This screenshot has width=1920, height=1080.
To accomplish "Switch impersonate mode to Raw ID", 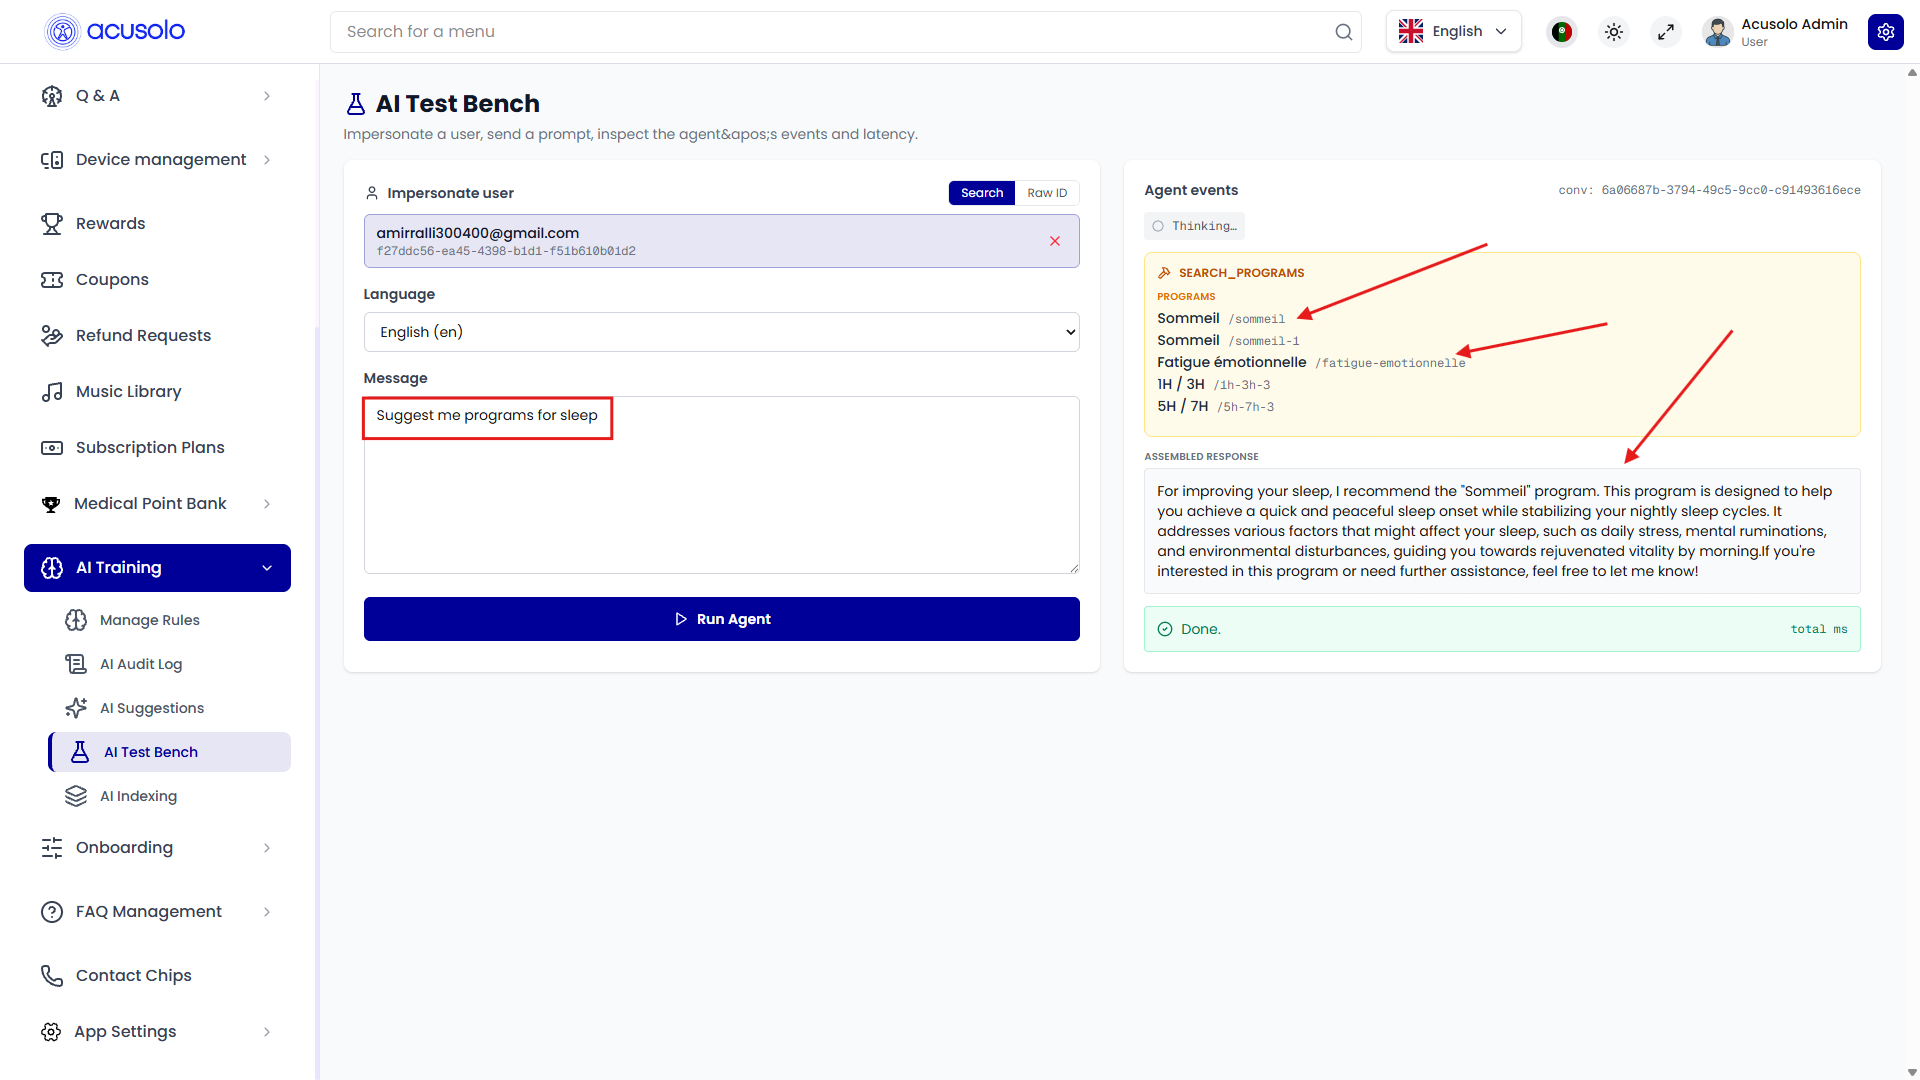I will coord(1047,193).
